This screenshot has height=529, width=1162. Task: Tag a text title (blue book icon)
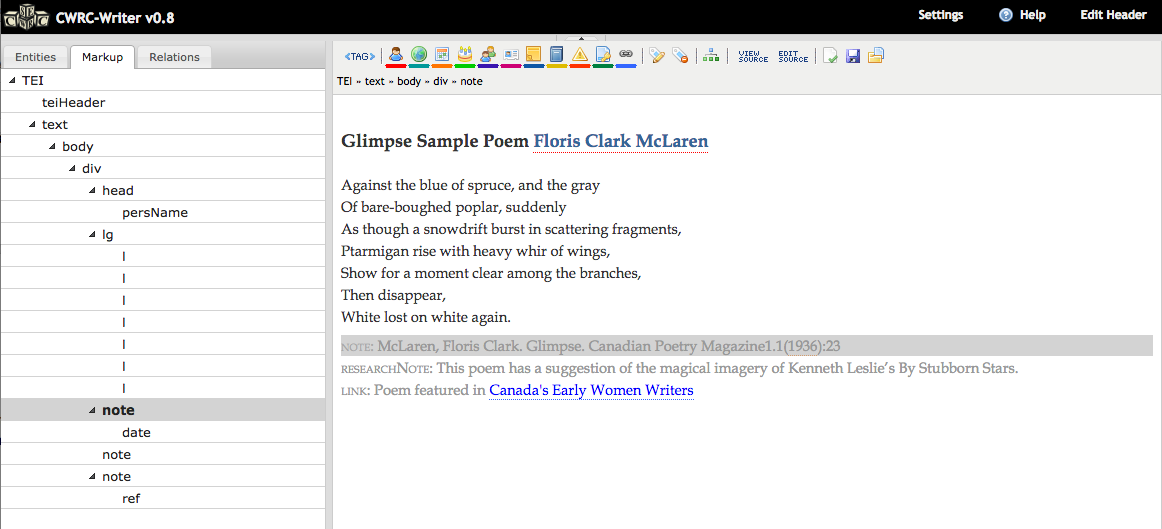point(557,55)
